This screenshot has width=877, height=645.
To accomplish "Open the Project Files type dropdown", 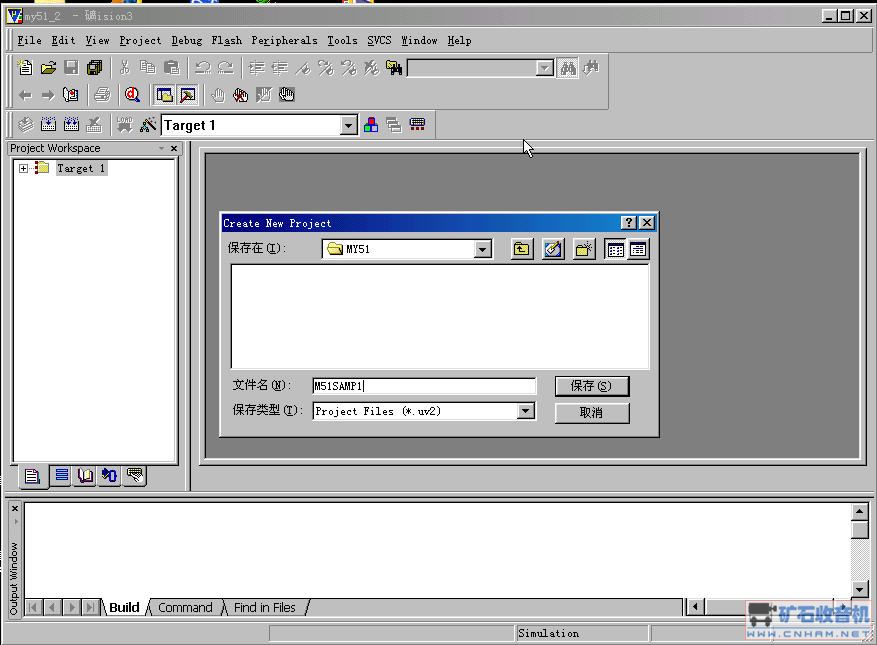I will [525, 411].
